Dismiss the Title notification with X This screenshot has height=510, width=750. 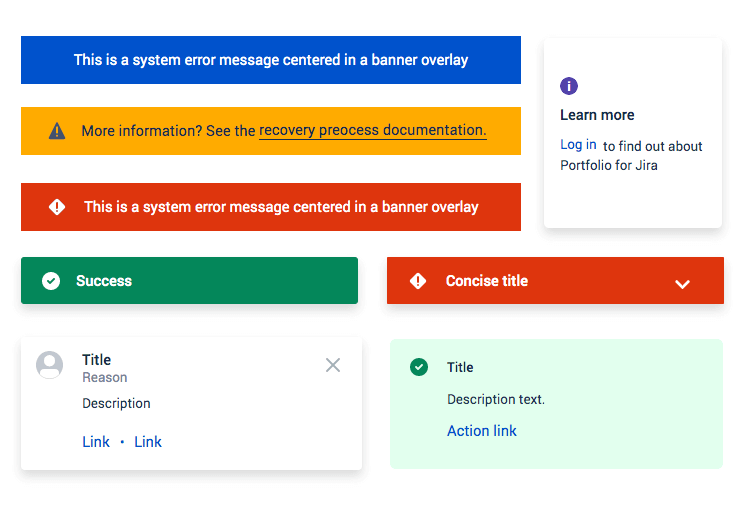click(333, 365)
